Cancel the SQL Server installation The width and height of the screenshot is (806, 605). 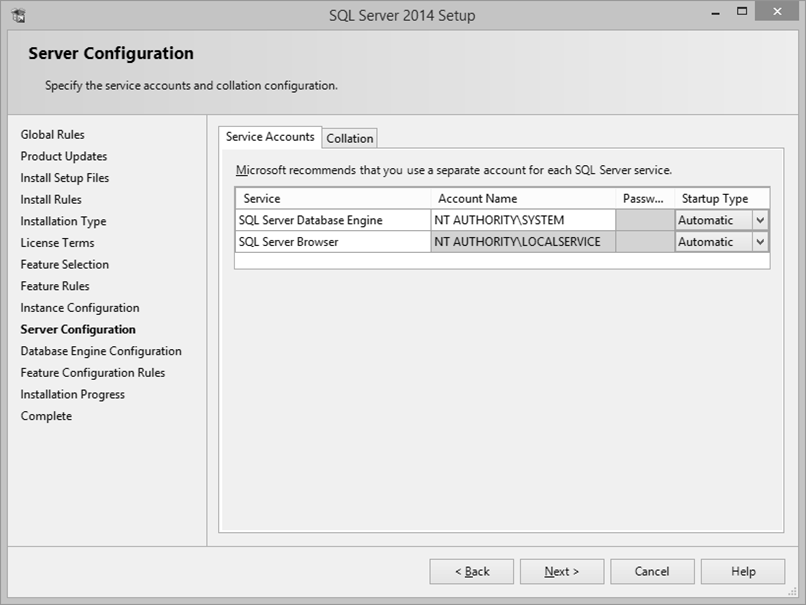[x=652, y=571]
